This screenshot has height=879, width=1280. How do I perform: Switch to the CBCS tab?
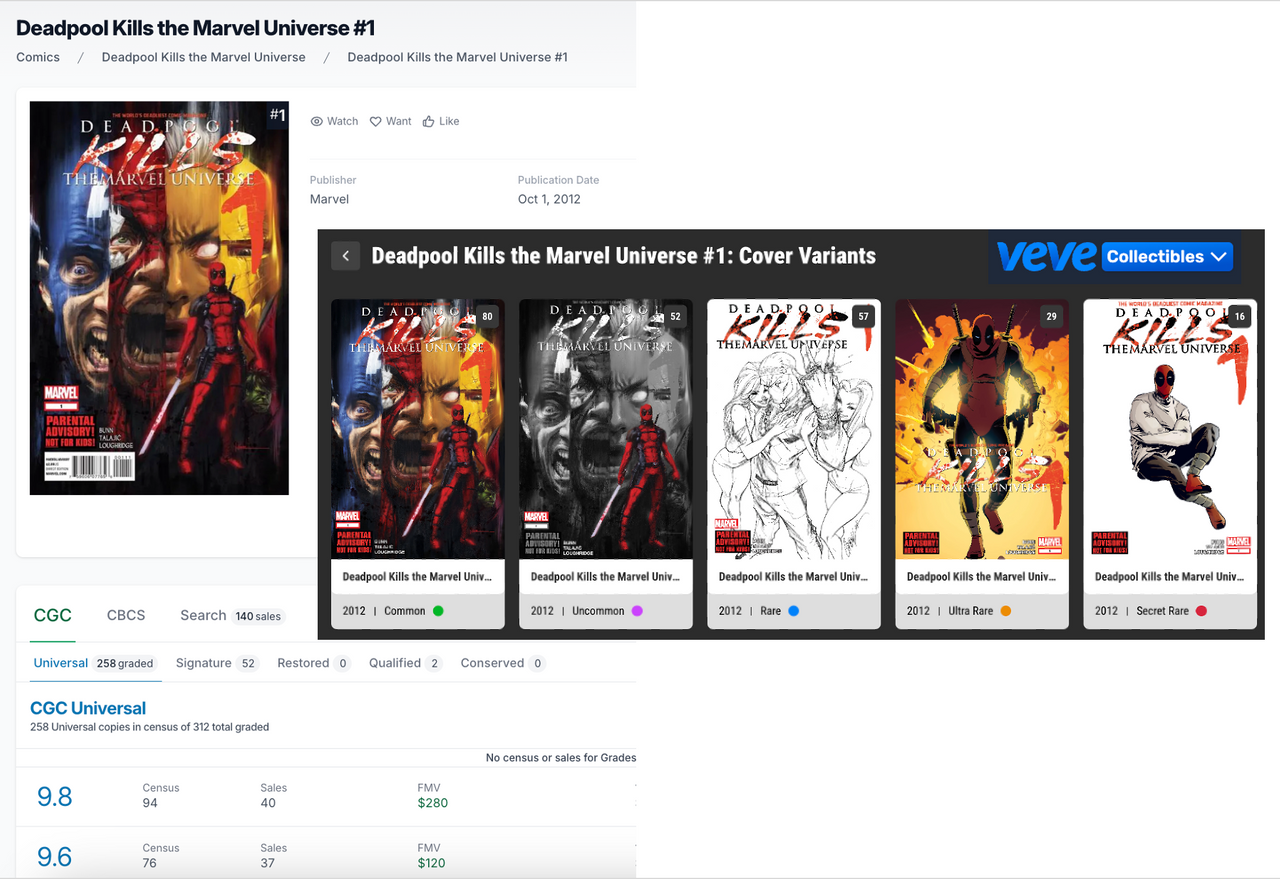click(x=126, y=616)
